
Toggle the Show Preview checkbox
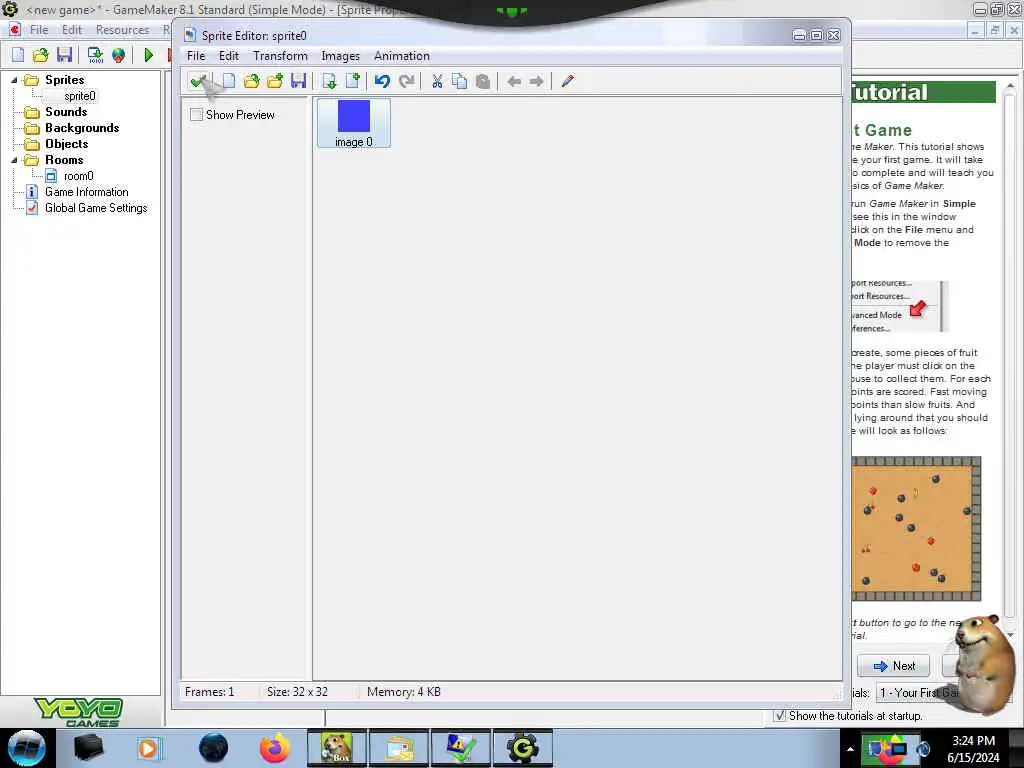(x=196, y=115)
